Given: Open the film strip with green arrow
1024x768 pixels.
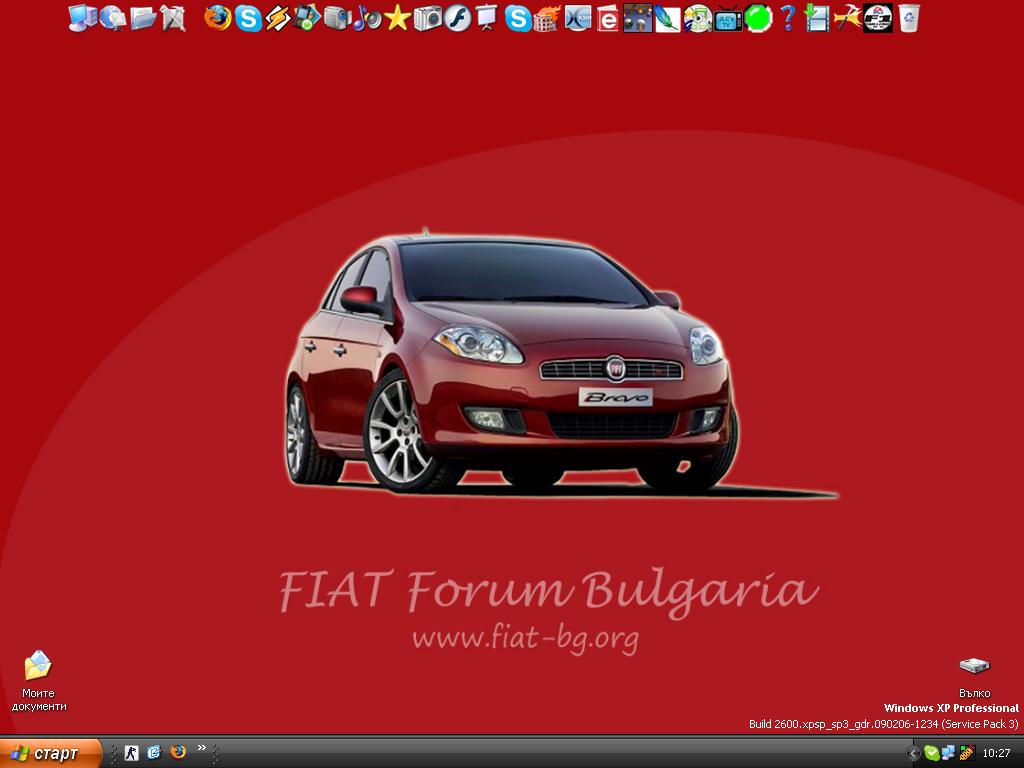Looking at the screenshot, I should [817, 18].
